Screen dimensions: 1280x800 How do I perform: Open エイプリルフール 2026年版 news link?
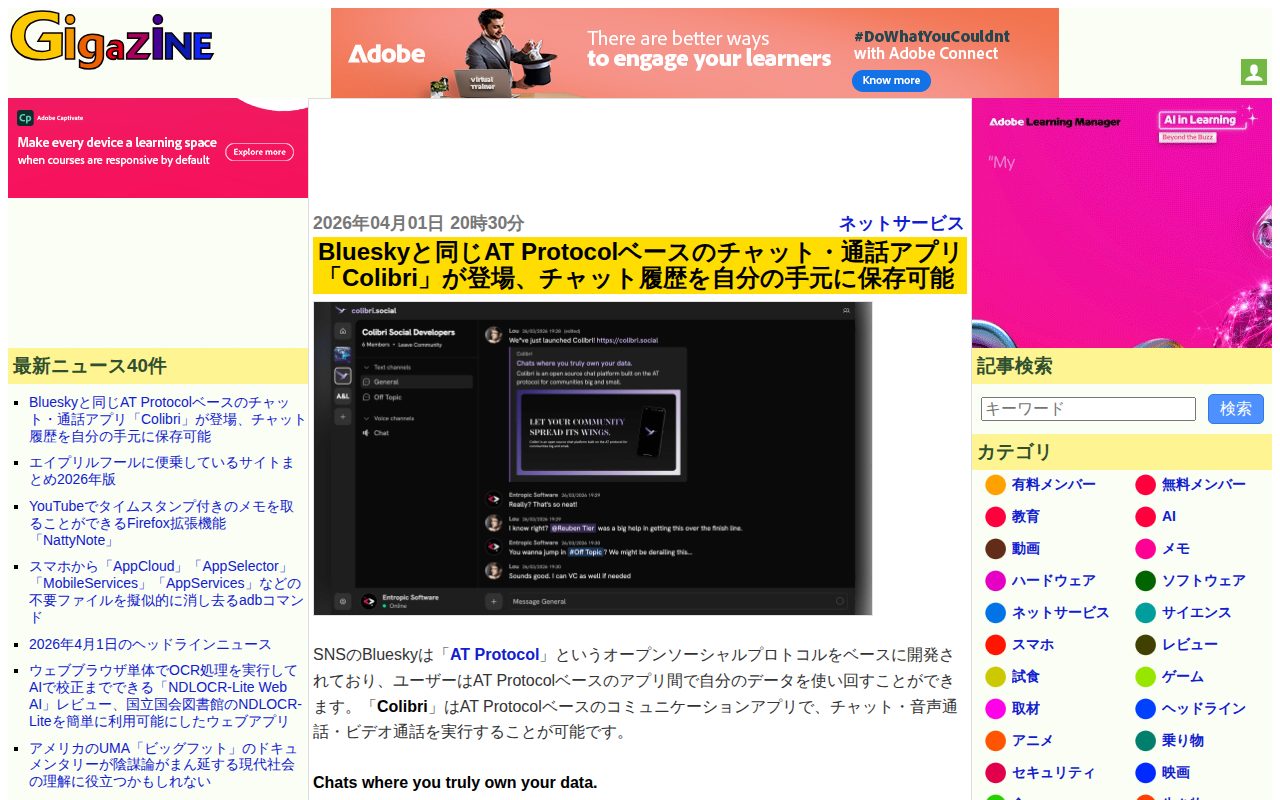point(162,471)
